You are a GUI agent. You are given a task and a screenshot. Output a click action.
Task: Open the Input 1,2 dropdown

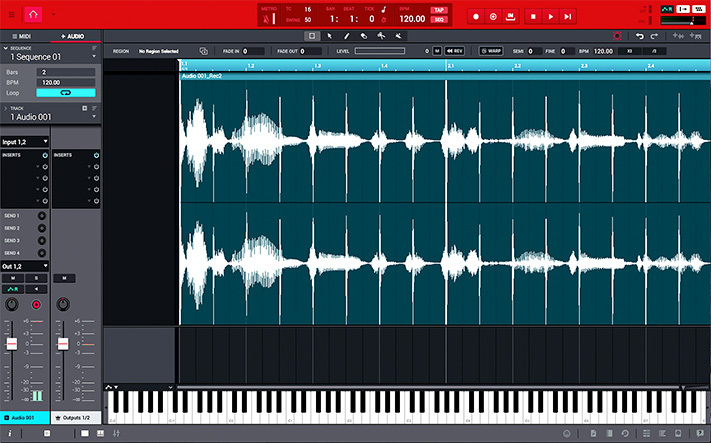25,142
